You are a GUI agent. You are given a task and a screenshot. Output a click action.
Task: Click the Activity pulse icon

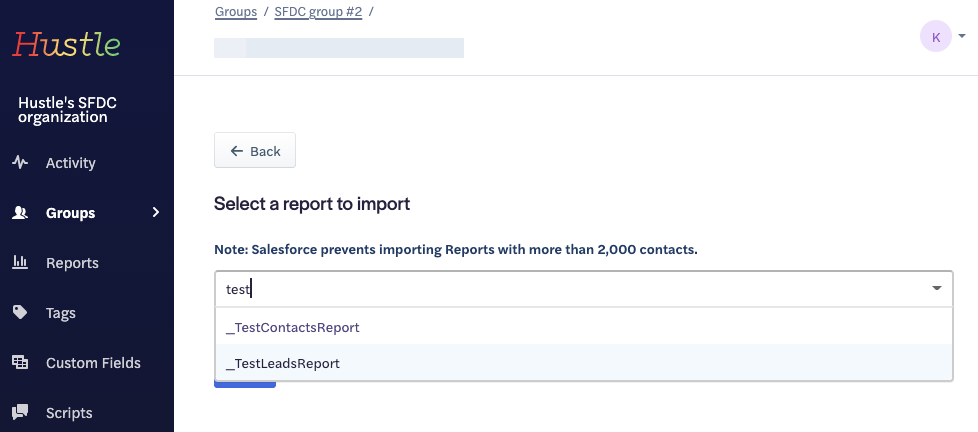20,163
